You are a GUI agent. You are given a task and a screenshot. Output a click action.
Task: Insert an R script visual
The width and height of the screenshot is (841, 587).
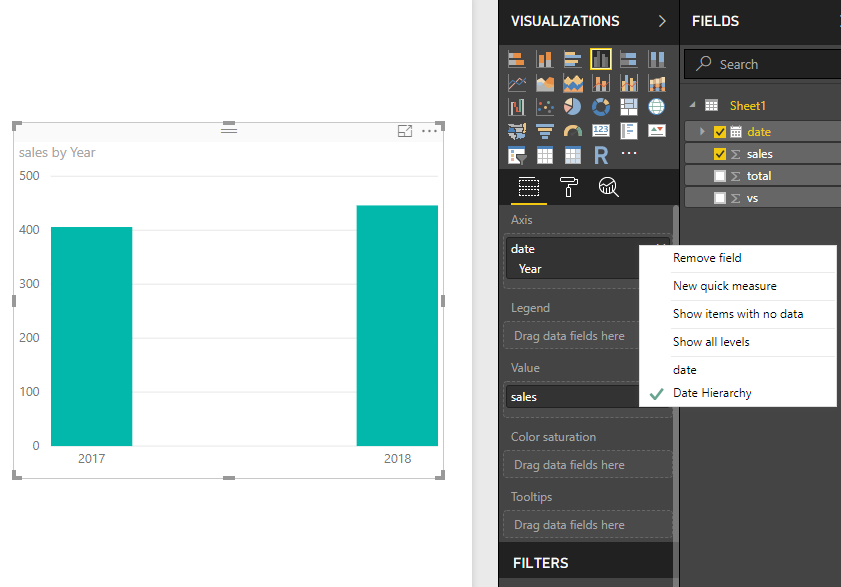[x=601, y=155]
